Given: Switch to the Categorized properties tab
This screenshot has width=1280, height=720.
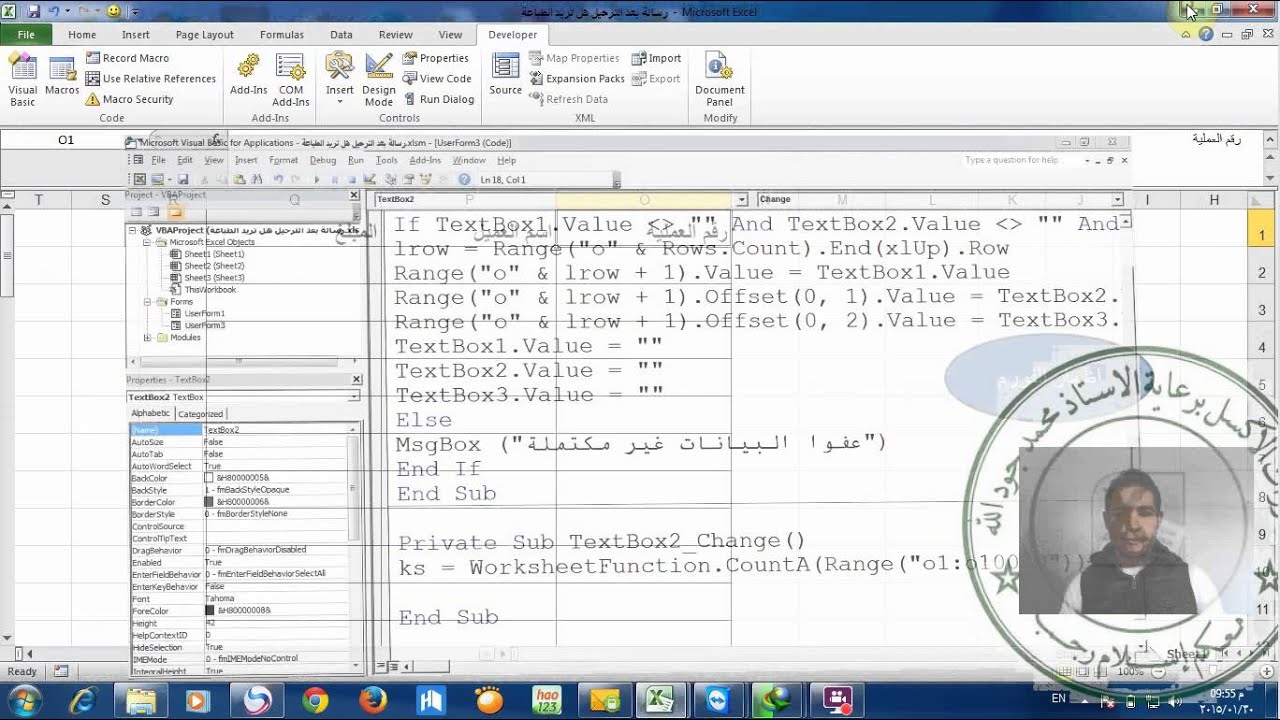Looking at the screenshot, I should click(x=200, y=413).
